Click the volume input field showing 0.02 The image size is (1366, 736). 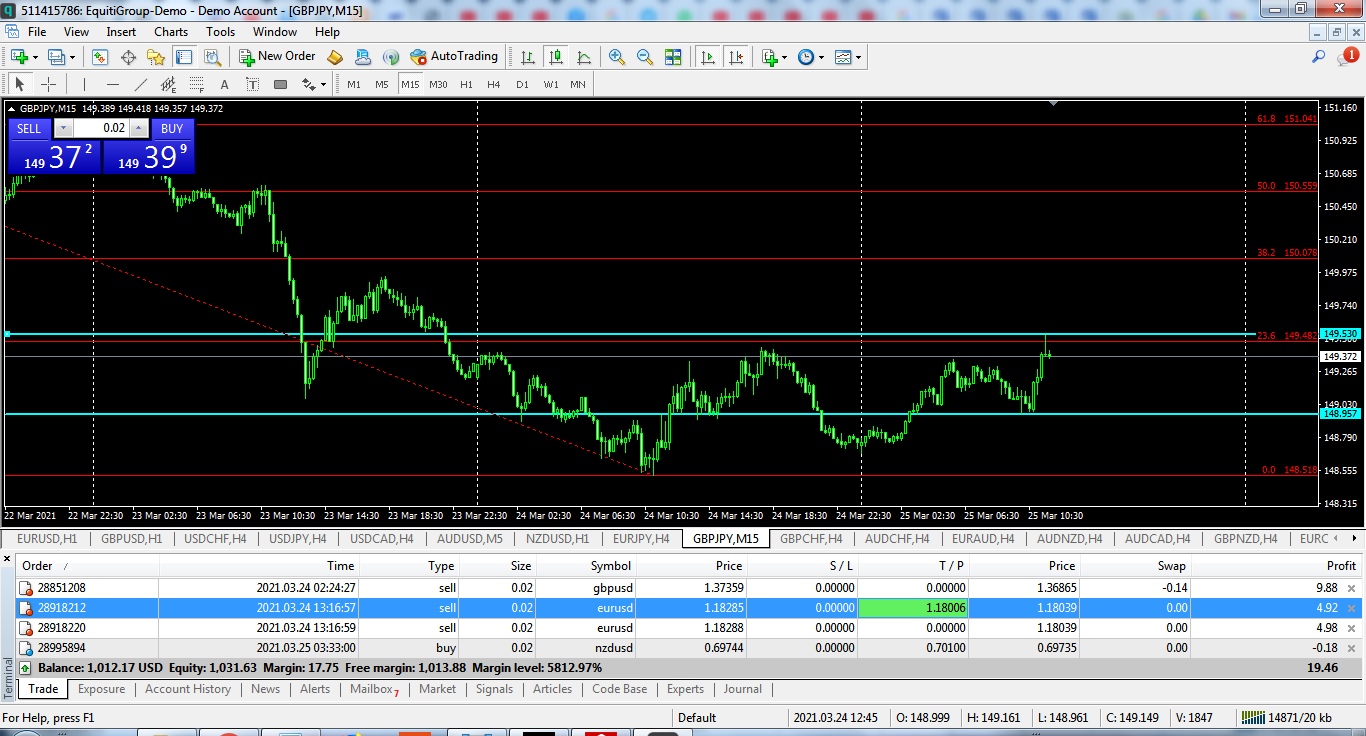point(101,128)
